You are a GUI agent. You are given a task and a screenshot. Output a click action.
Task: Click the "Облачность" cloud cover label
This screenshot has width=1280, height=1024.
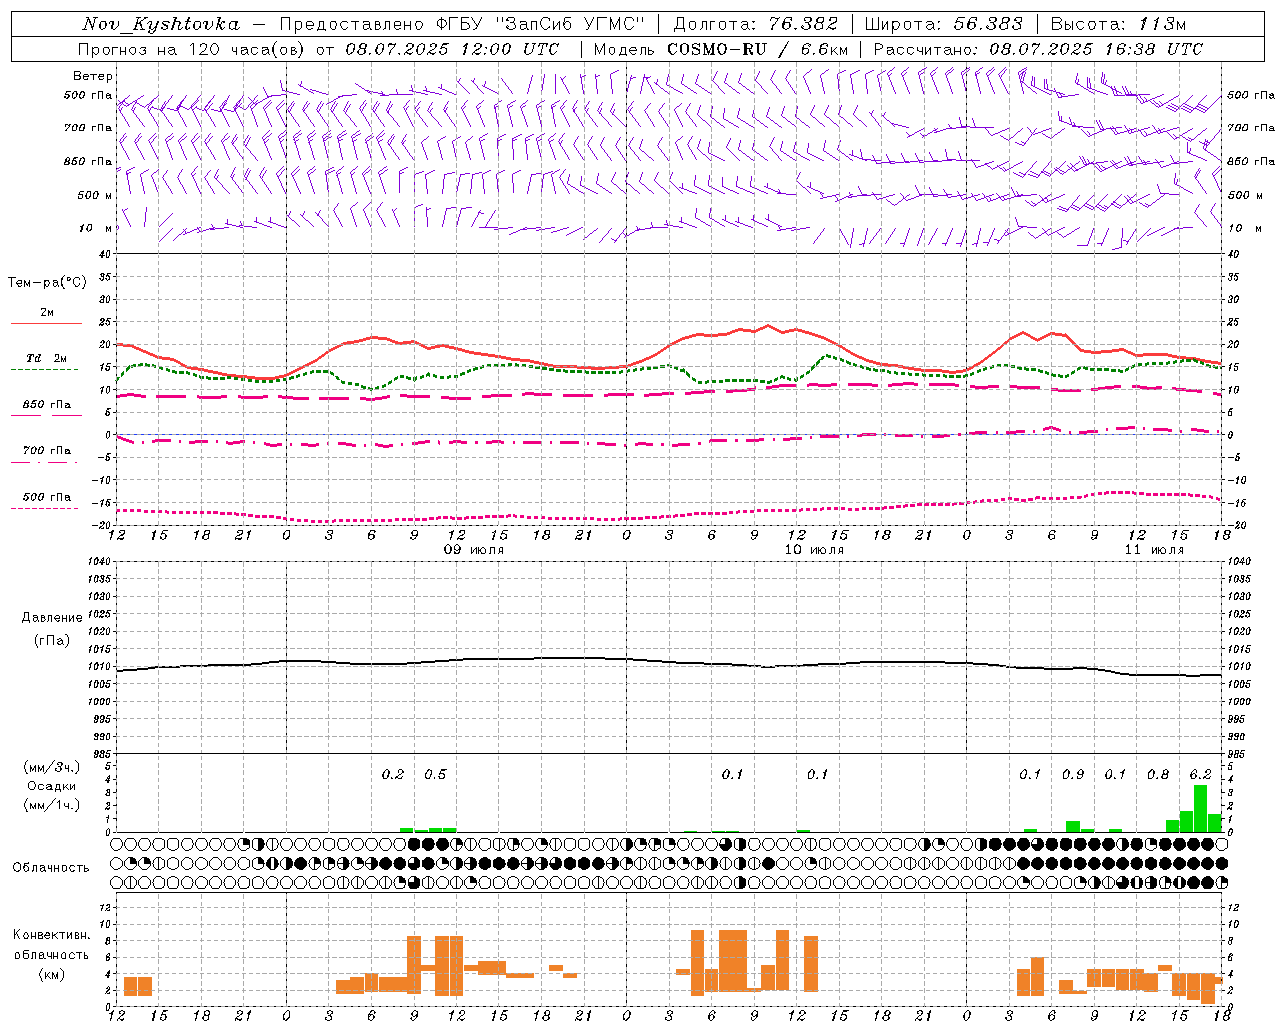tap(51, 868)
